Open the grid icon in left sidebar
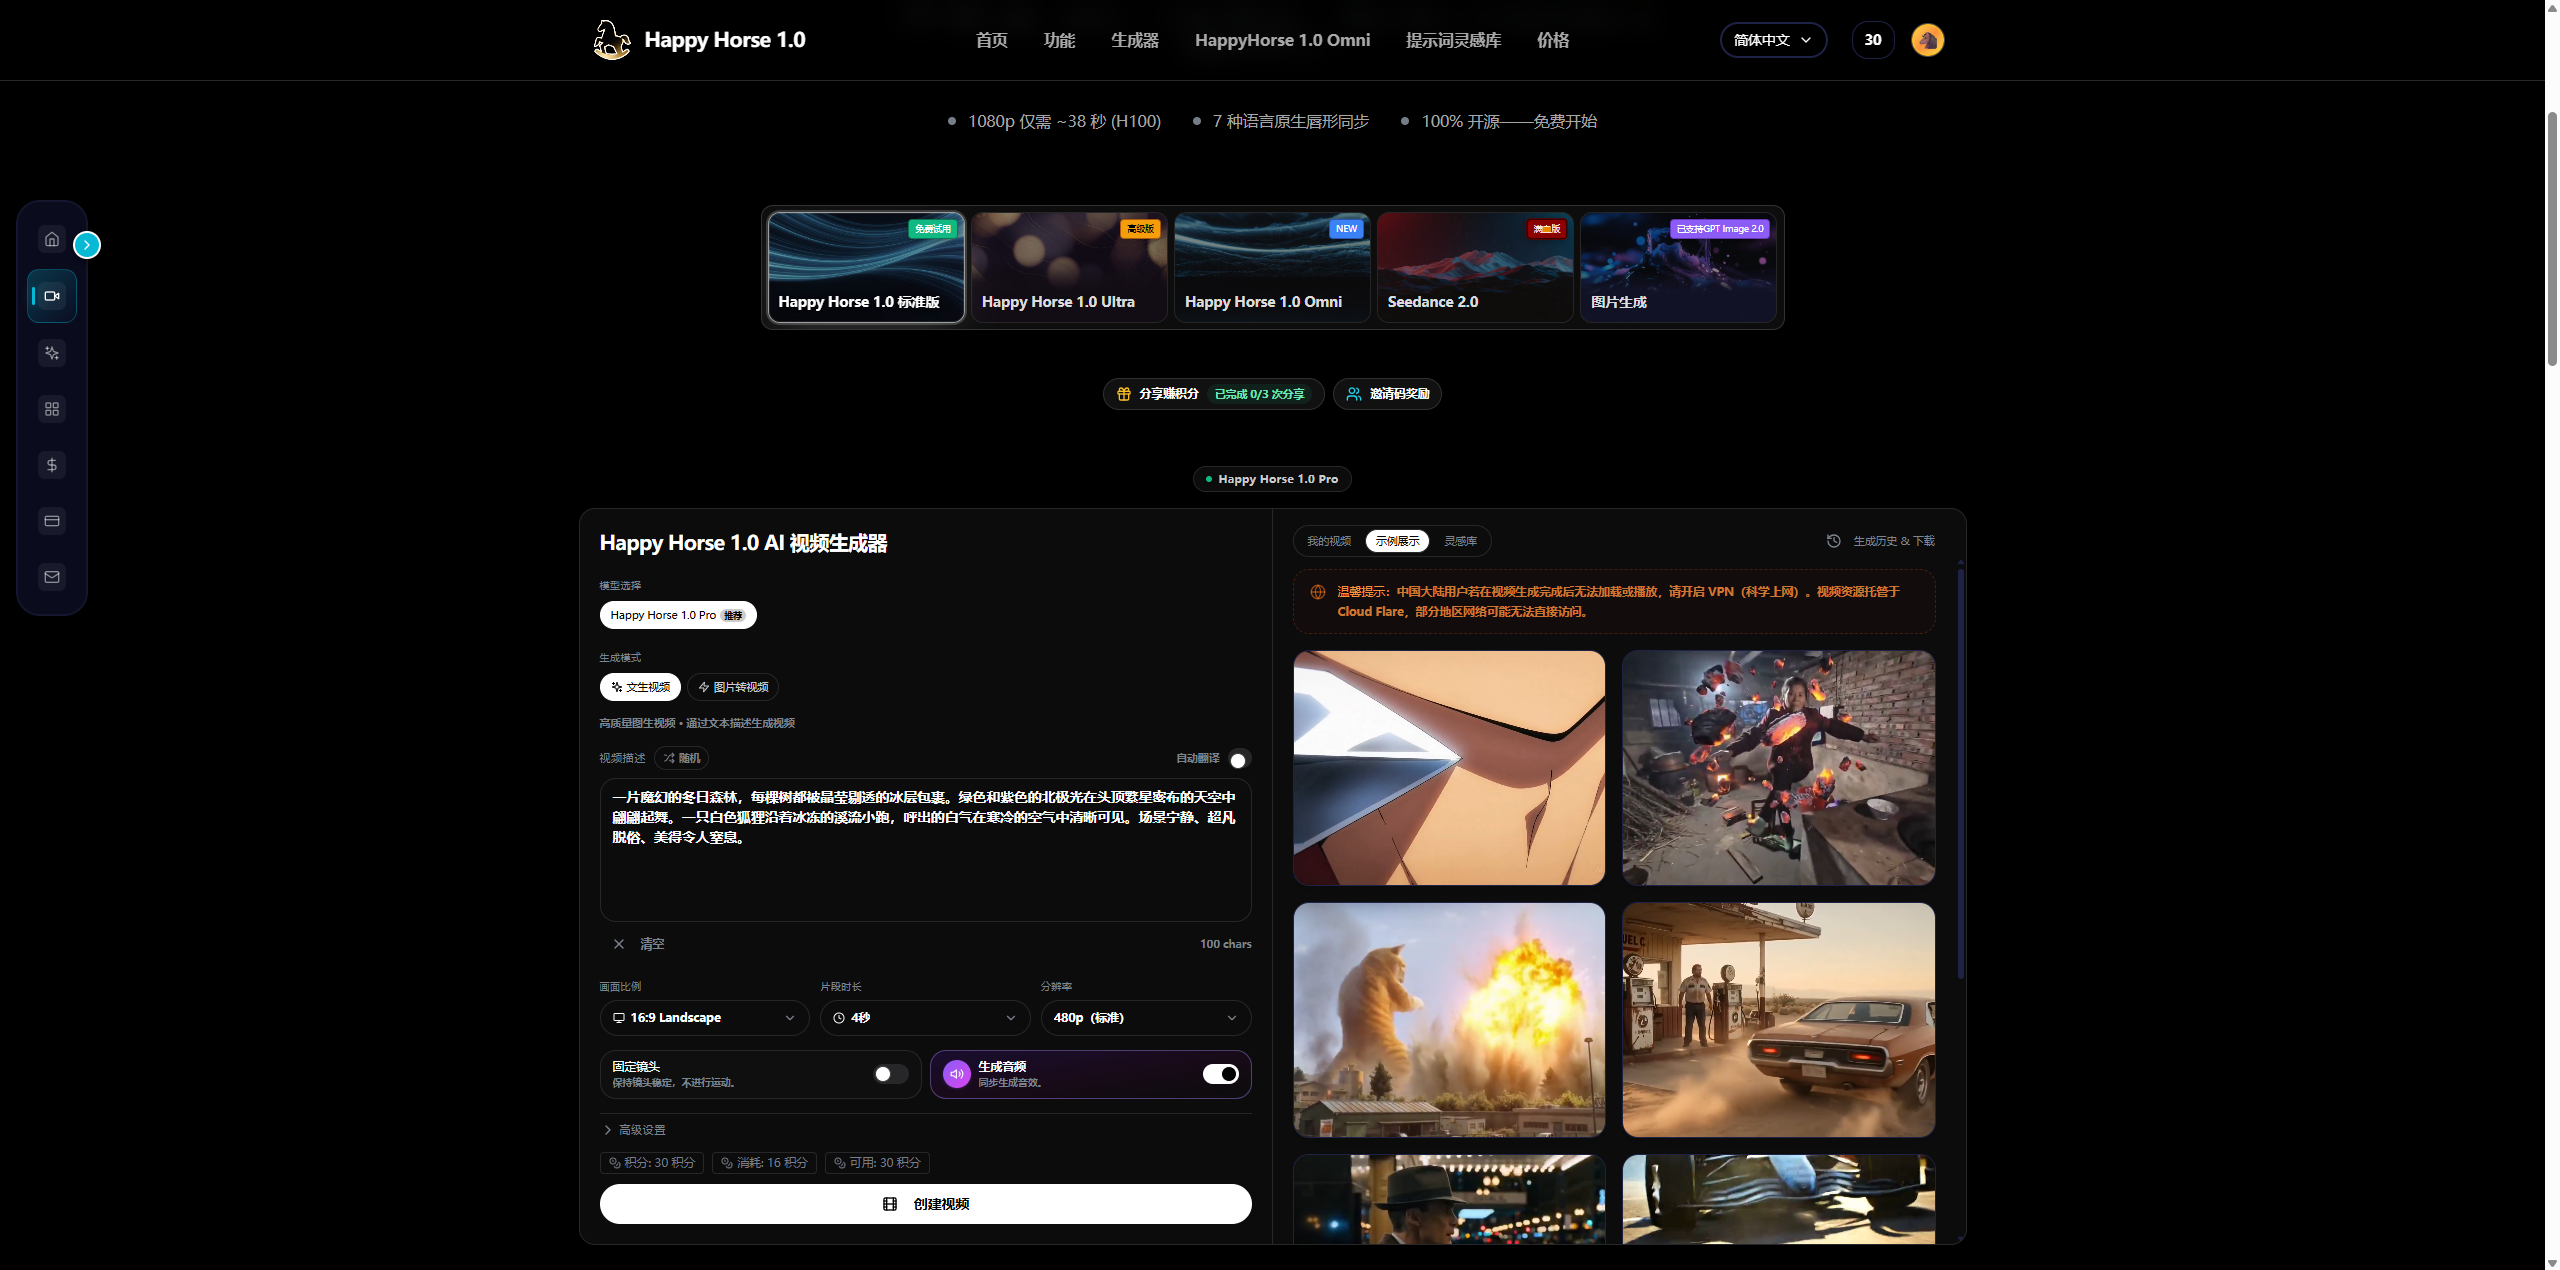Screen dimensions: 2560x1270 (x=52, y=409)
